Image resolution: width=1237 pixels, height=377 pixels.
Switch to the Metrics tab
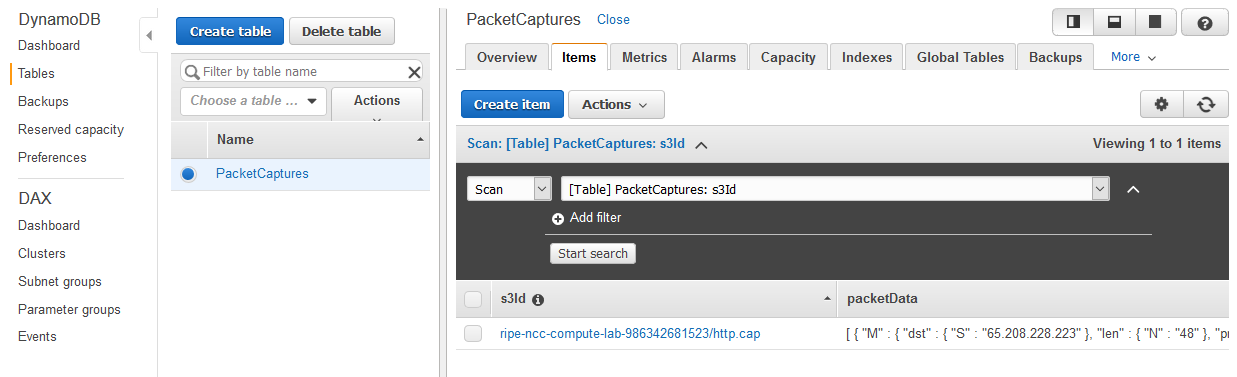click(x=644, y=57)
